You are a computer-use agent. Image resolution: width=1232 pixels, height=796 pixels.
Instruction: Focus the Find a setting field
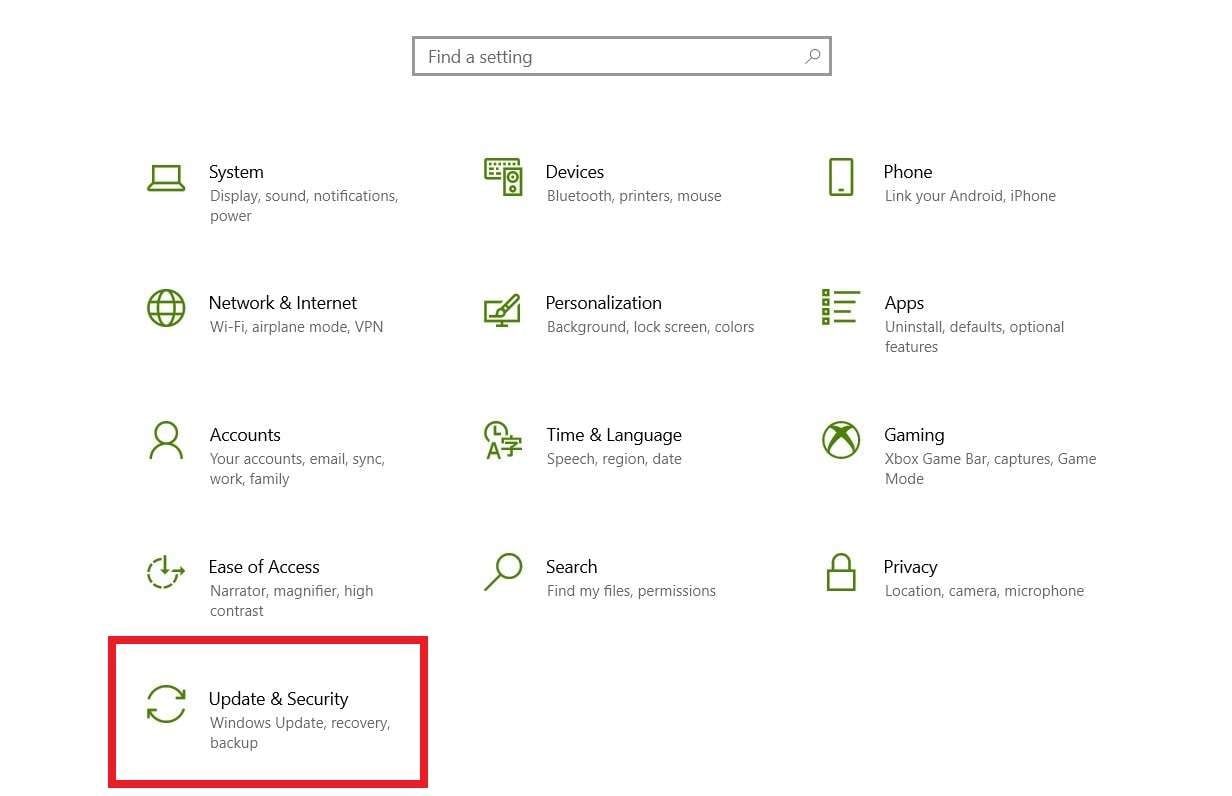622,57
